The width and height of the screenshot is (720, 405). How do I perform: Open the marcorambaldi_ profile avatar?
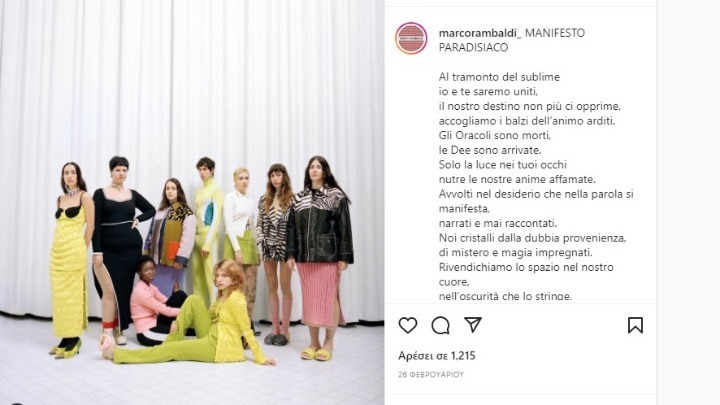411,39
